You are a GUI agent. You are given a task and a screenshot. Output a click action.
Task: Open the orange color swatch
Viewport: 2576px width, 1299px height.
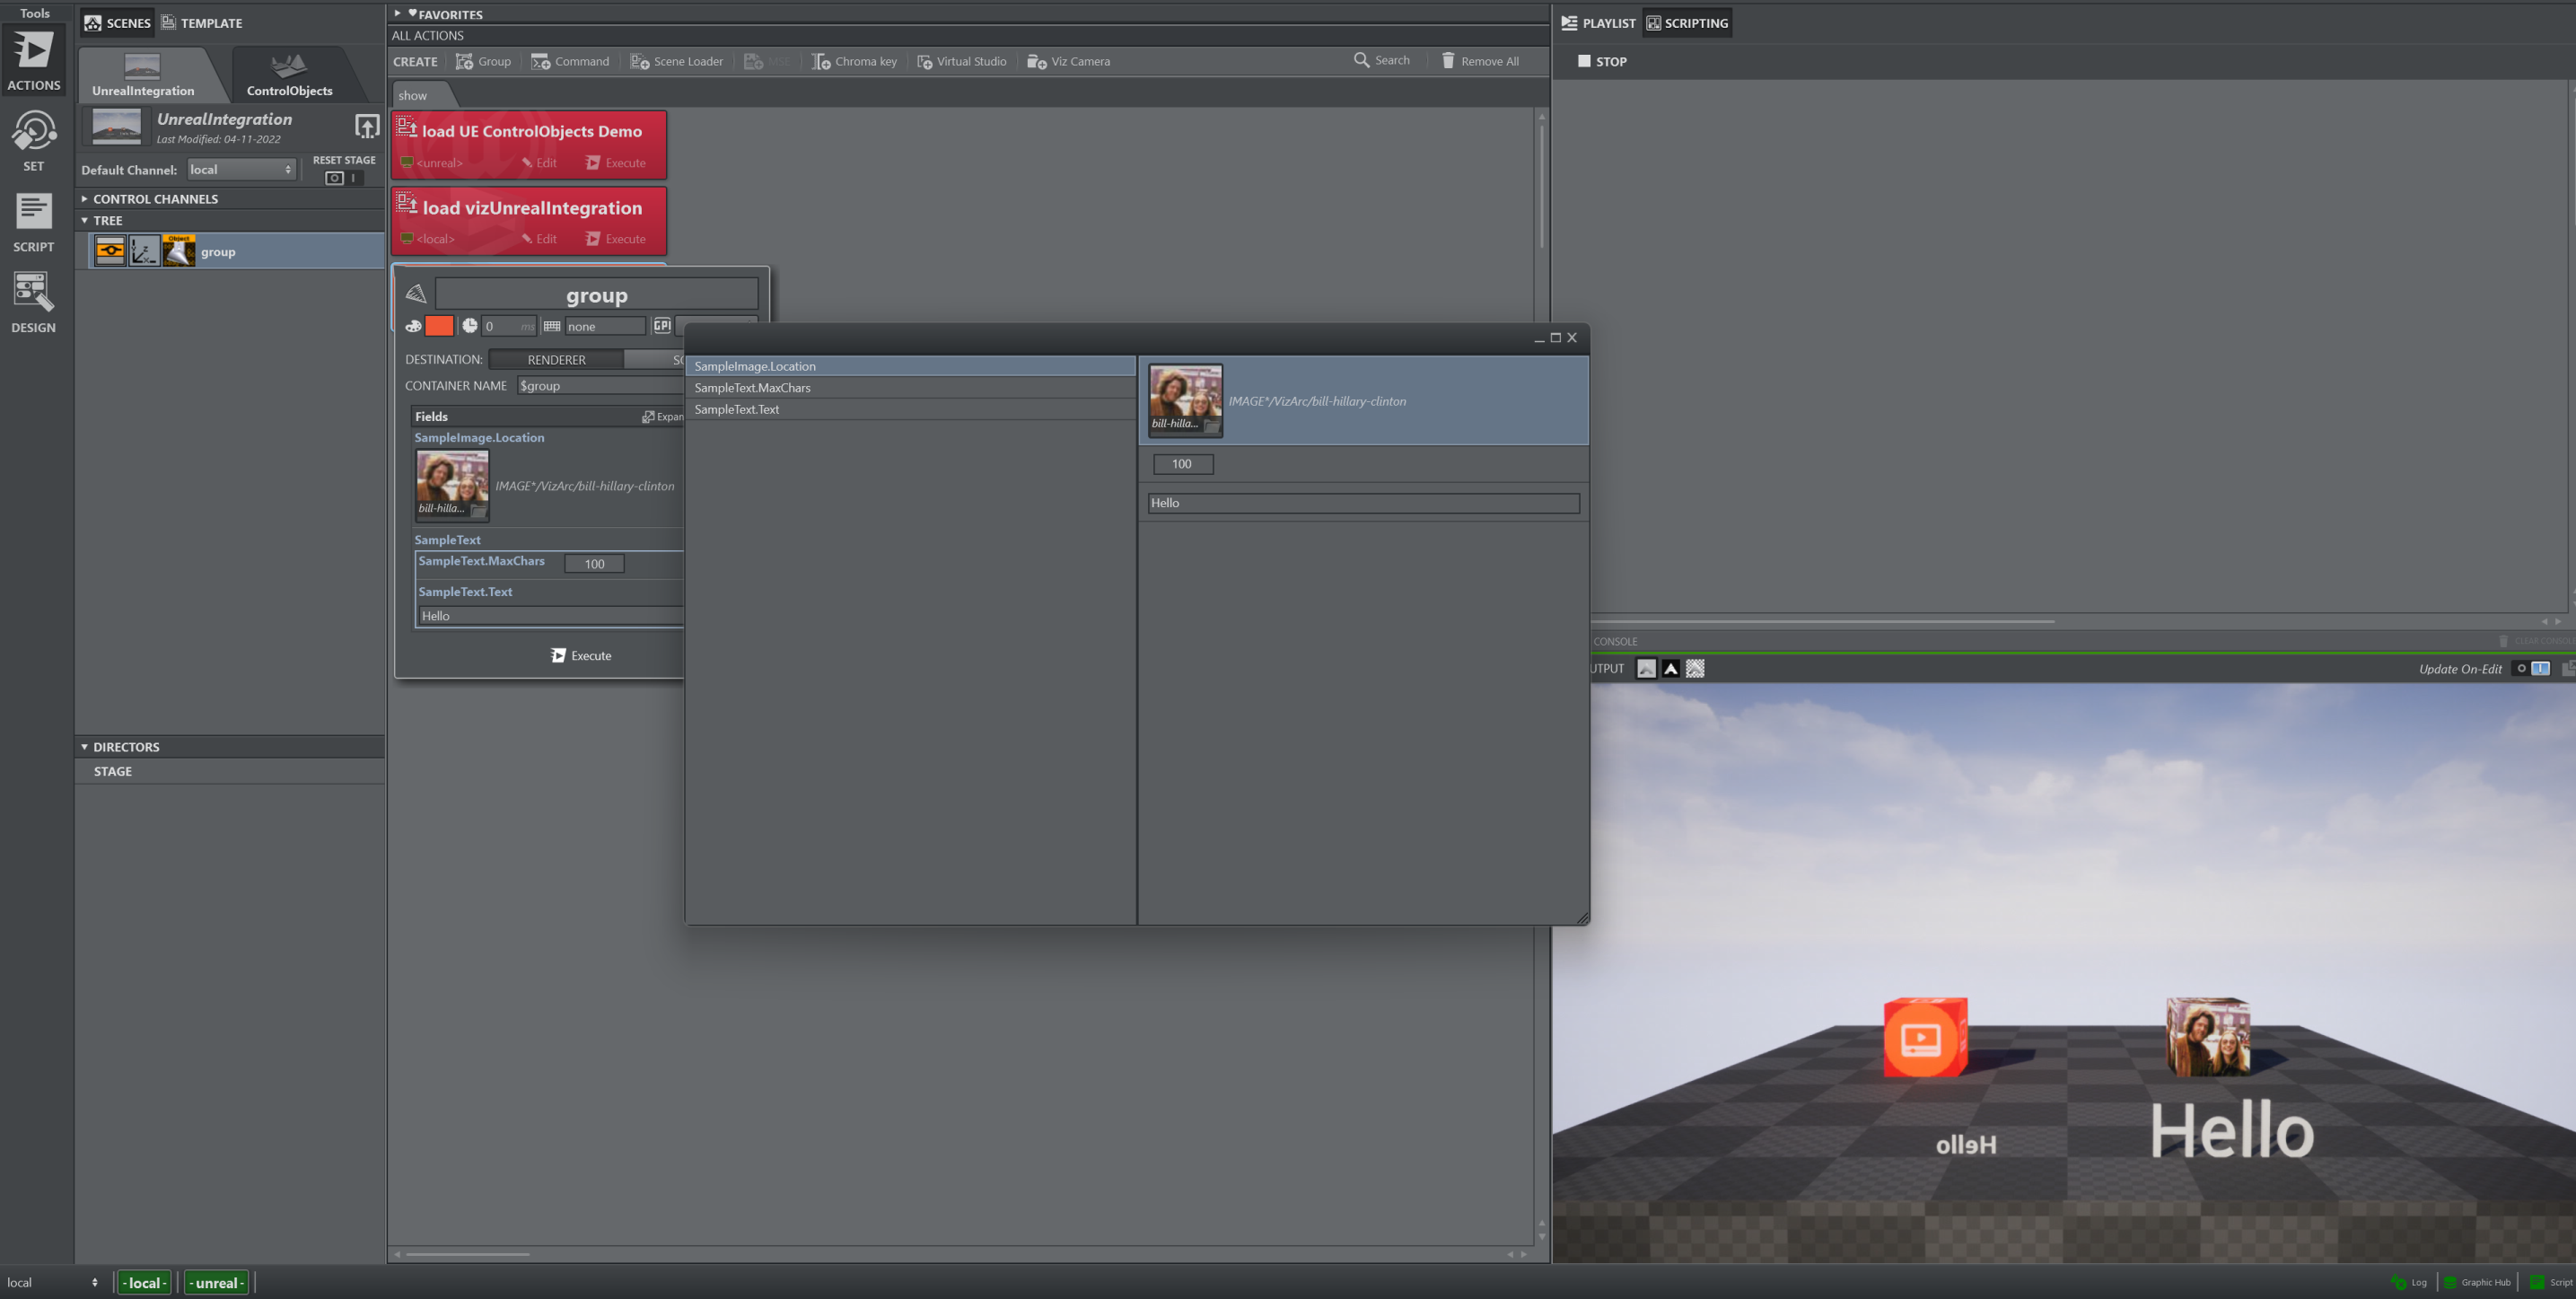click(439, 326)
